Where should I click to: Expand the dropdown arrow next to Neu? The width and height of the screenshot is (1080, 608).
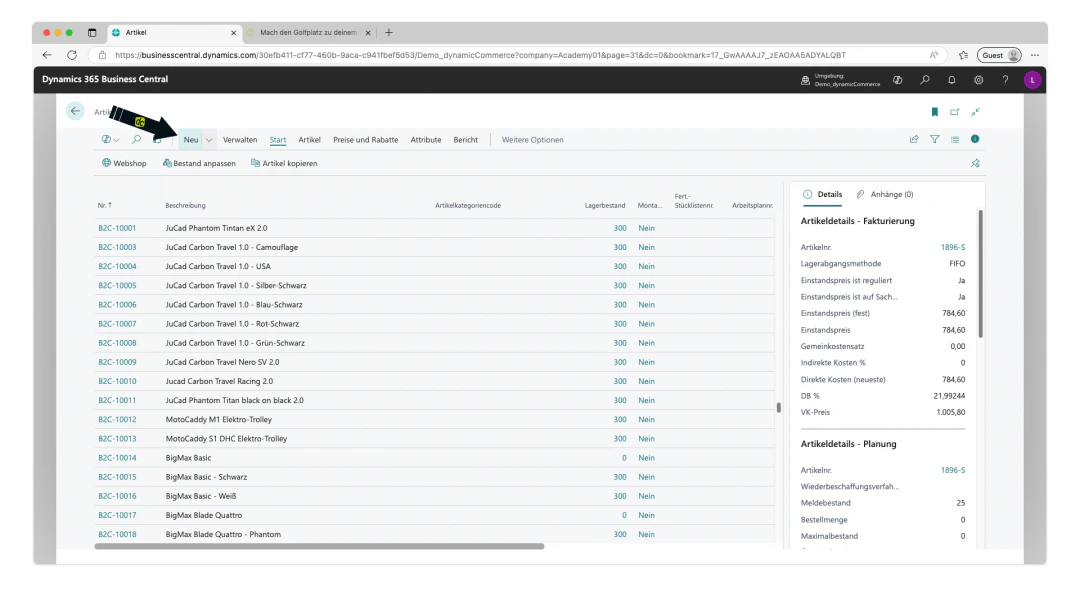209,140
